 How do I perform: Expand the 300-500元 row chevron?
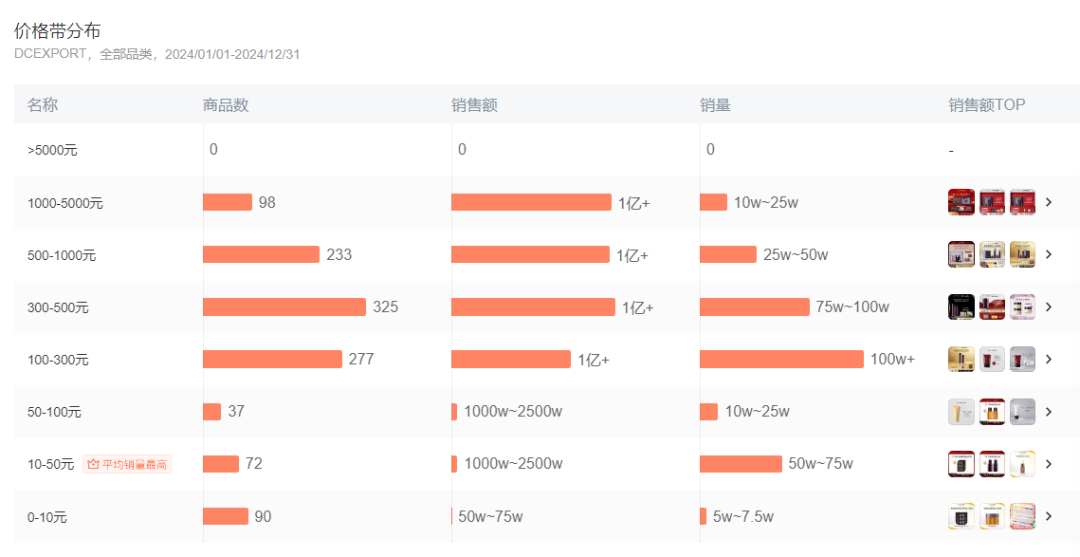coord(1049,307)
